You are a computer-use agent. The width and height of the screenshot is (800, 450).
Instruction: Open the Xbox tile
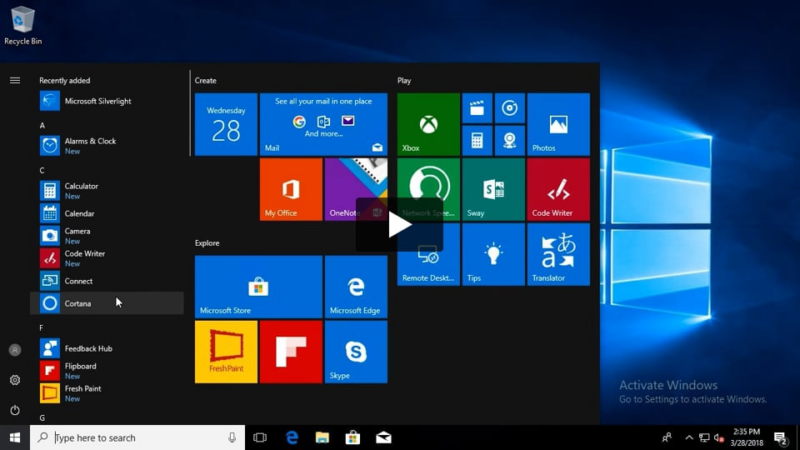[428, 124]
